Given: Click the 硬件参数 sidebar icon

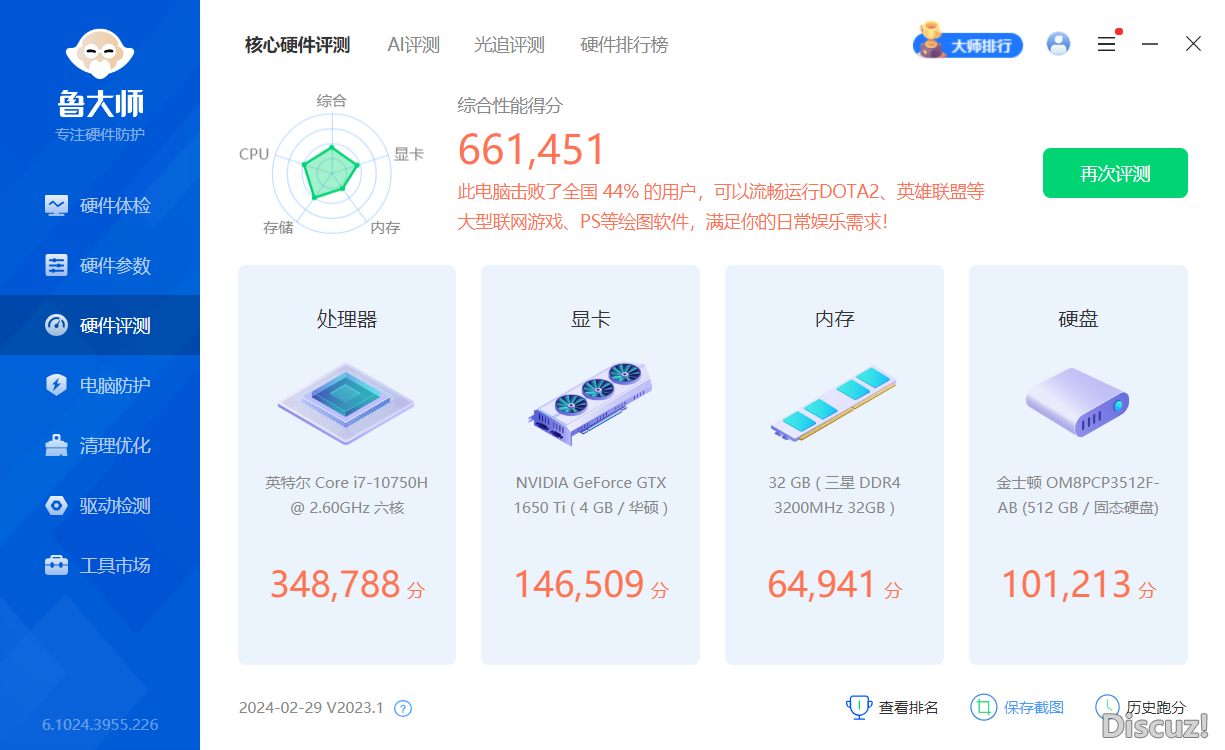Looking at the screenshot, I should pyautogui.click(x=57, y=266).
